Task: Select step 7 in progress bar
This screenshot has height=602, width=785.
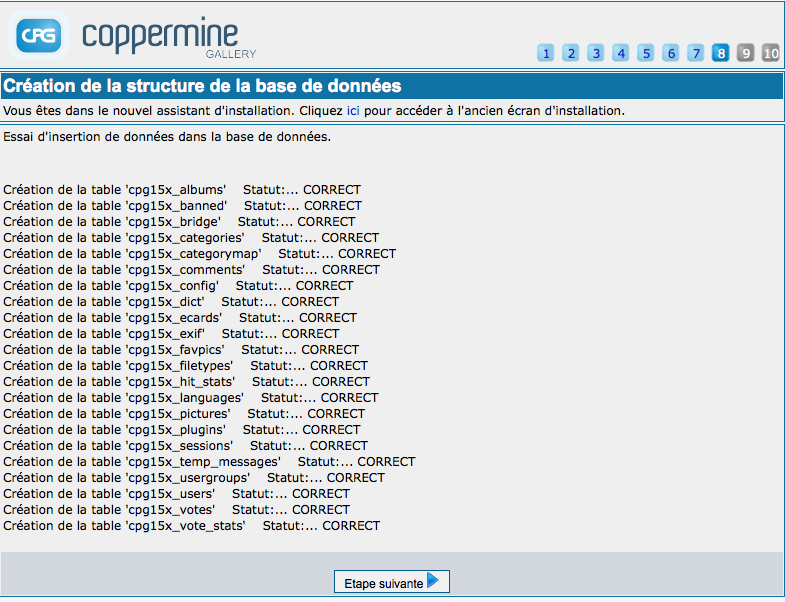Action: pyautogui.click(x=696, y=53)
